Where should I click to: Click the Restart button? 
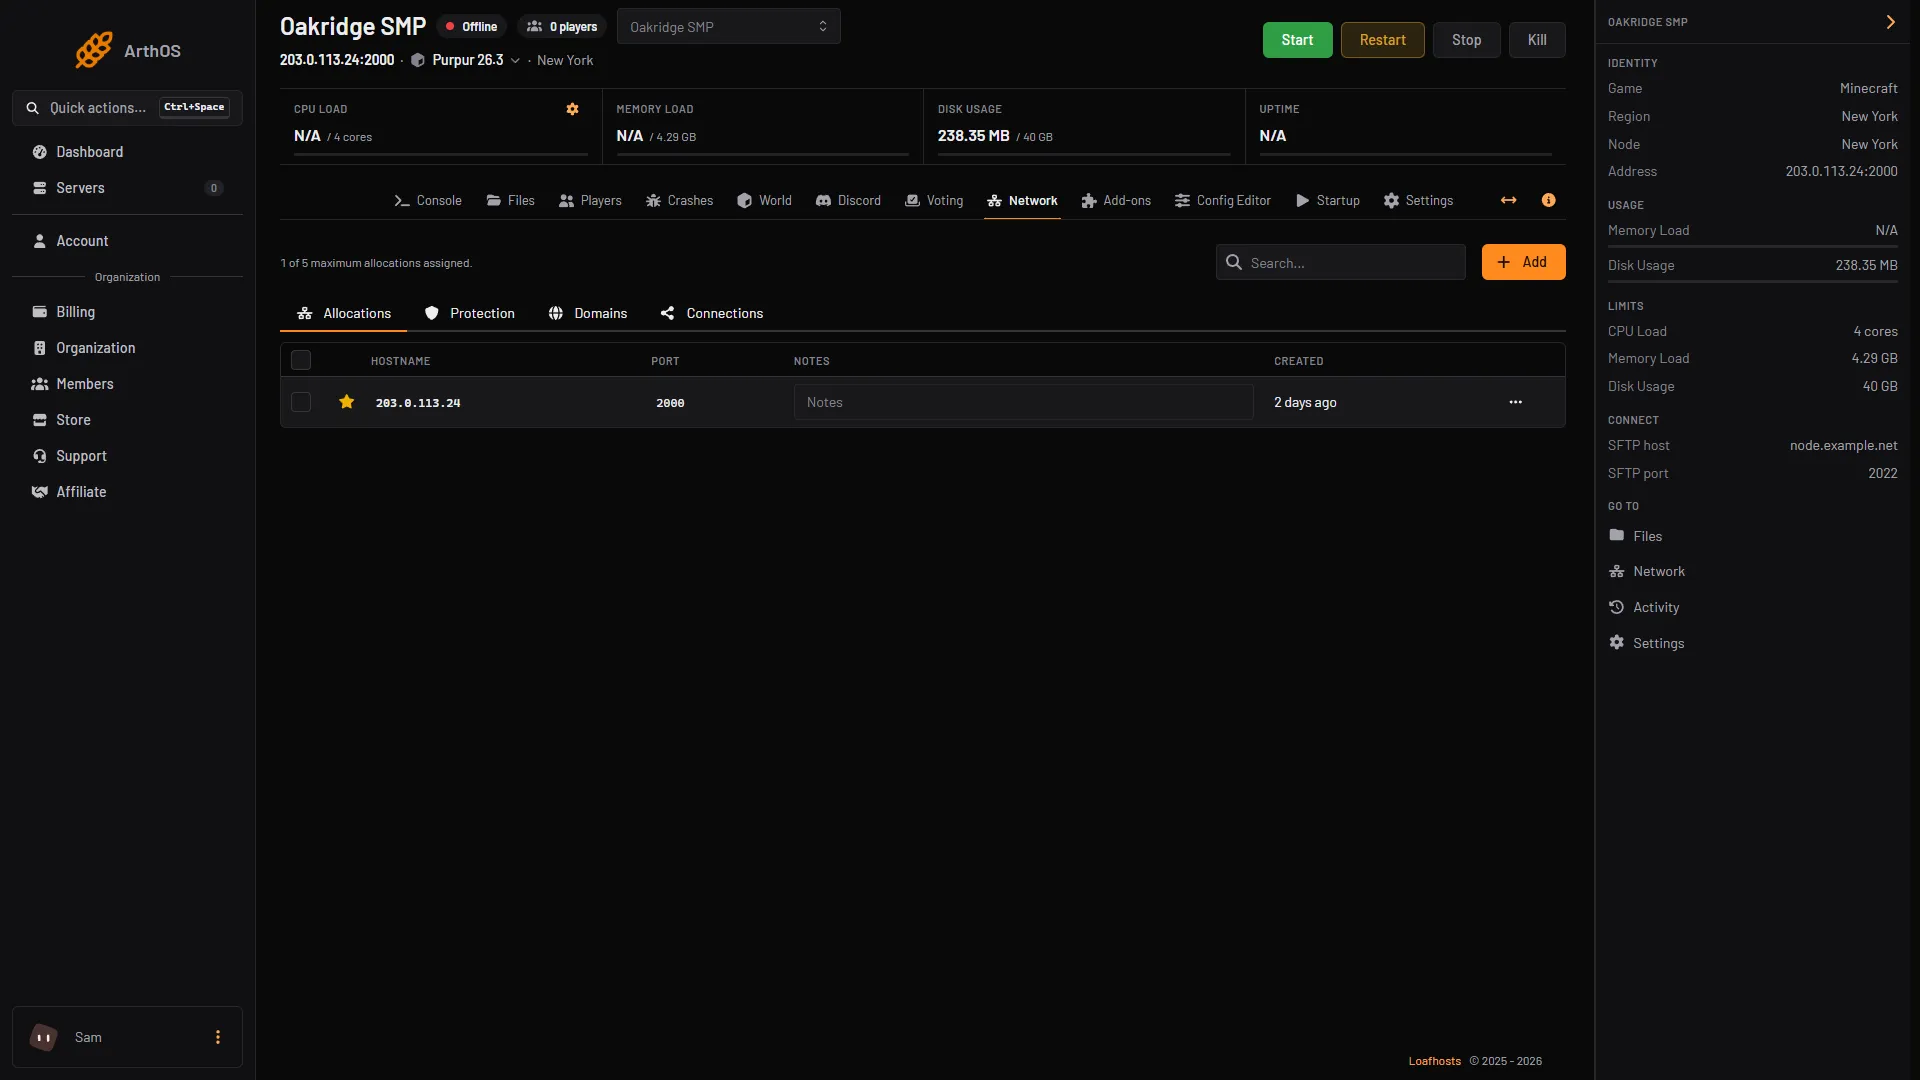1382,40
